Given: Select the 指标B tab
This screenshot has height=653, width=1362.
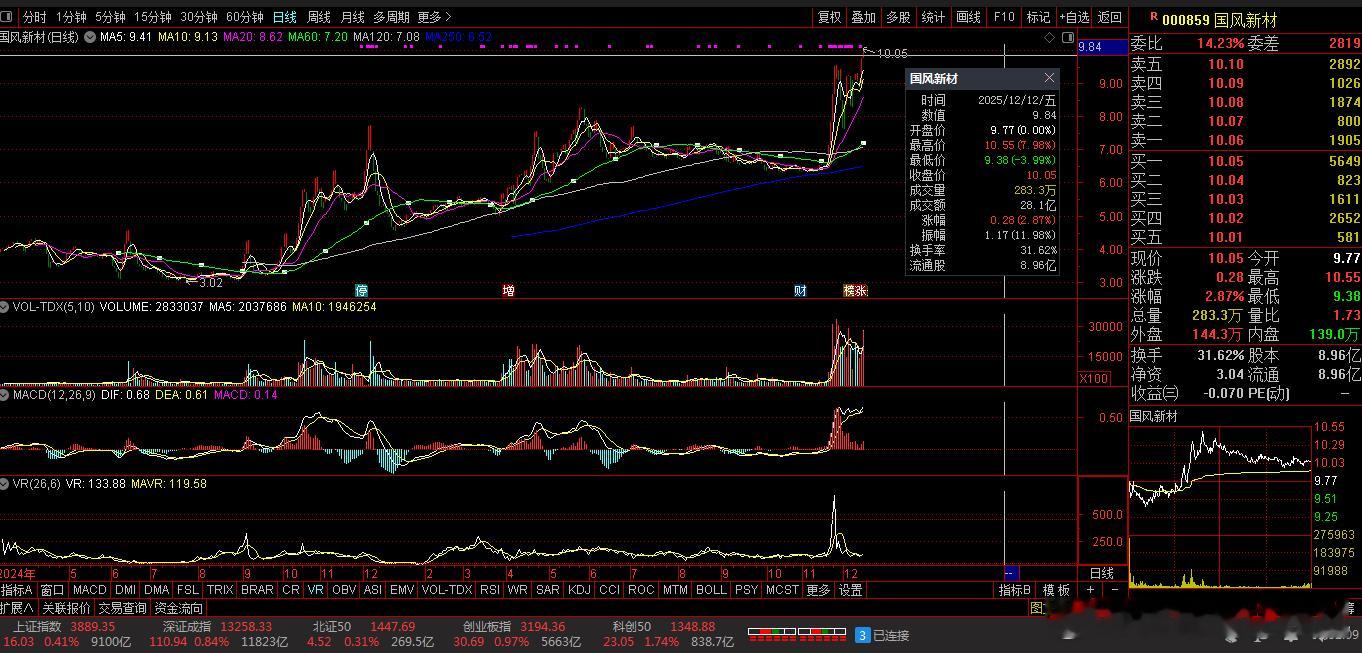Looking at the screenshot, I should click(x=1016, y=590).
